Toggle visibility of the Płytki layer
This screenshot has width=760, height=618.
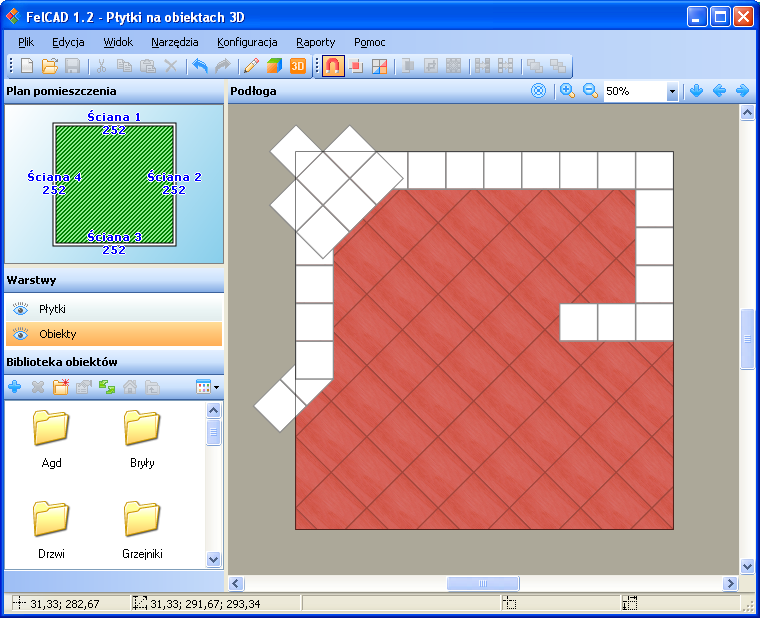pyautogui.click(x=20, y=309)
